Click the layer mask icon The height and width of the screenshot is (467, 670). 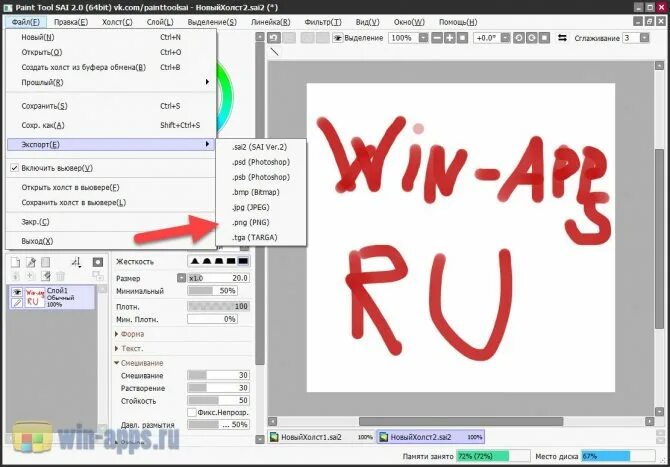tap(98, 262)
